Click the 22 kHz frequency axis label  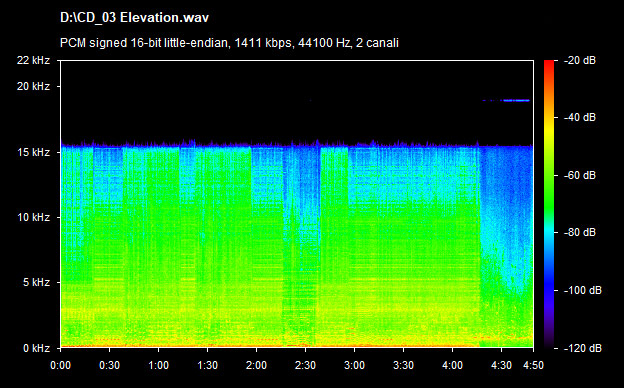33,60
